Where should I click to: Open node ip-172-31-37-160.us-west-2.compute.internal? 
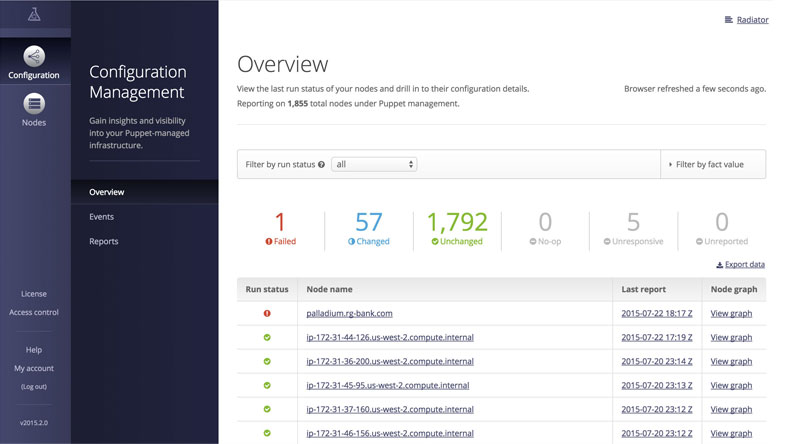[x=390, y=409]
